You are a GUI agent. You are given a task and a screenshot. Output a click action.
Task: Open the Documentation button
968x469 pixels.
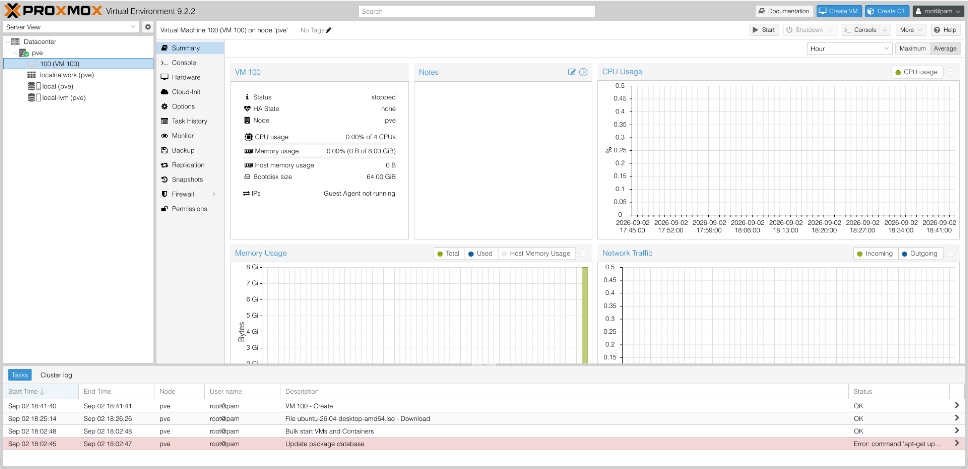784,11
